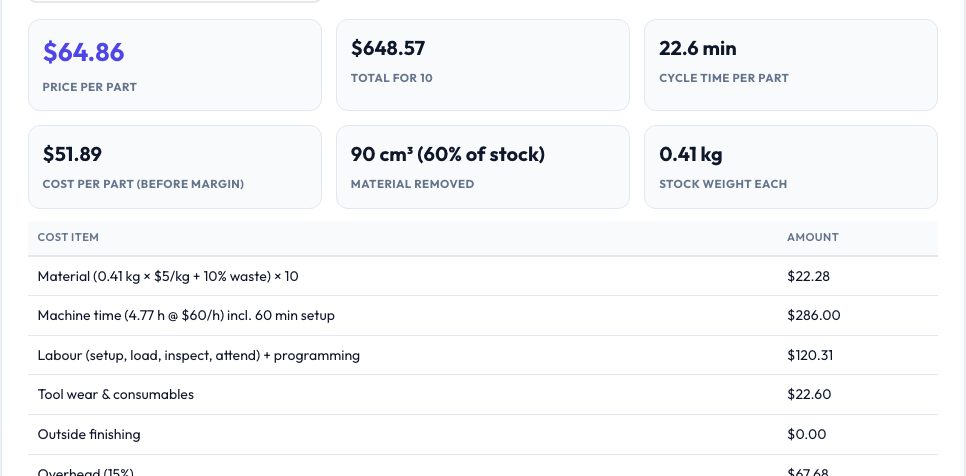Click the STOCK WEIGHT EACH label
The image size is (966, 476).
[723, 184]
